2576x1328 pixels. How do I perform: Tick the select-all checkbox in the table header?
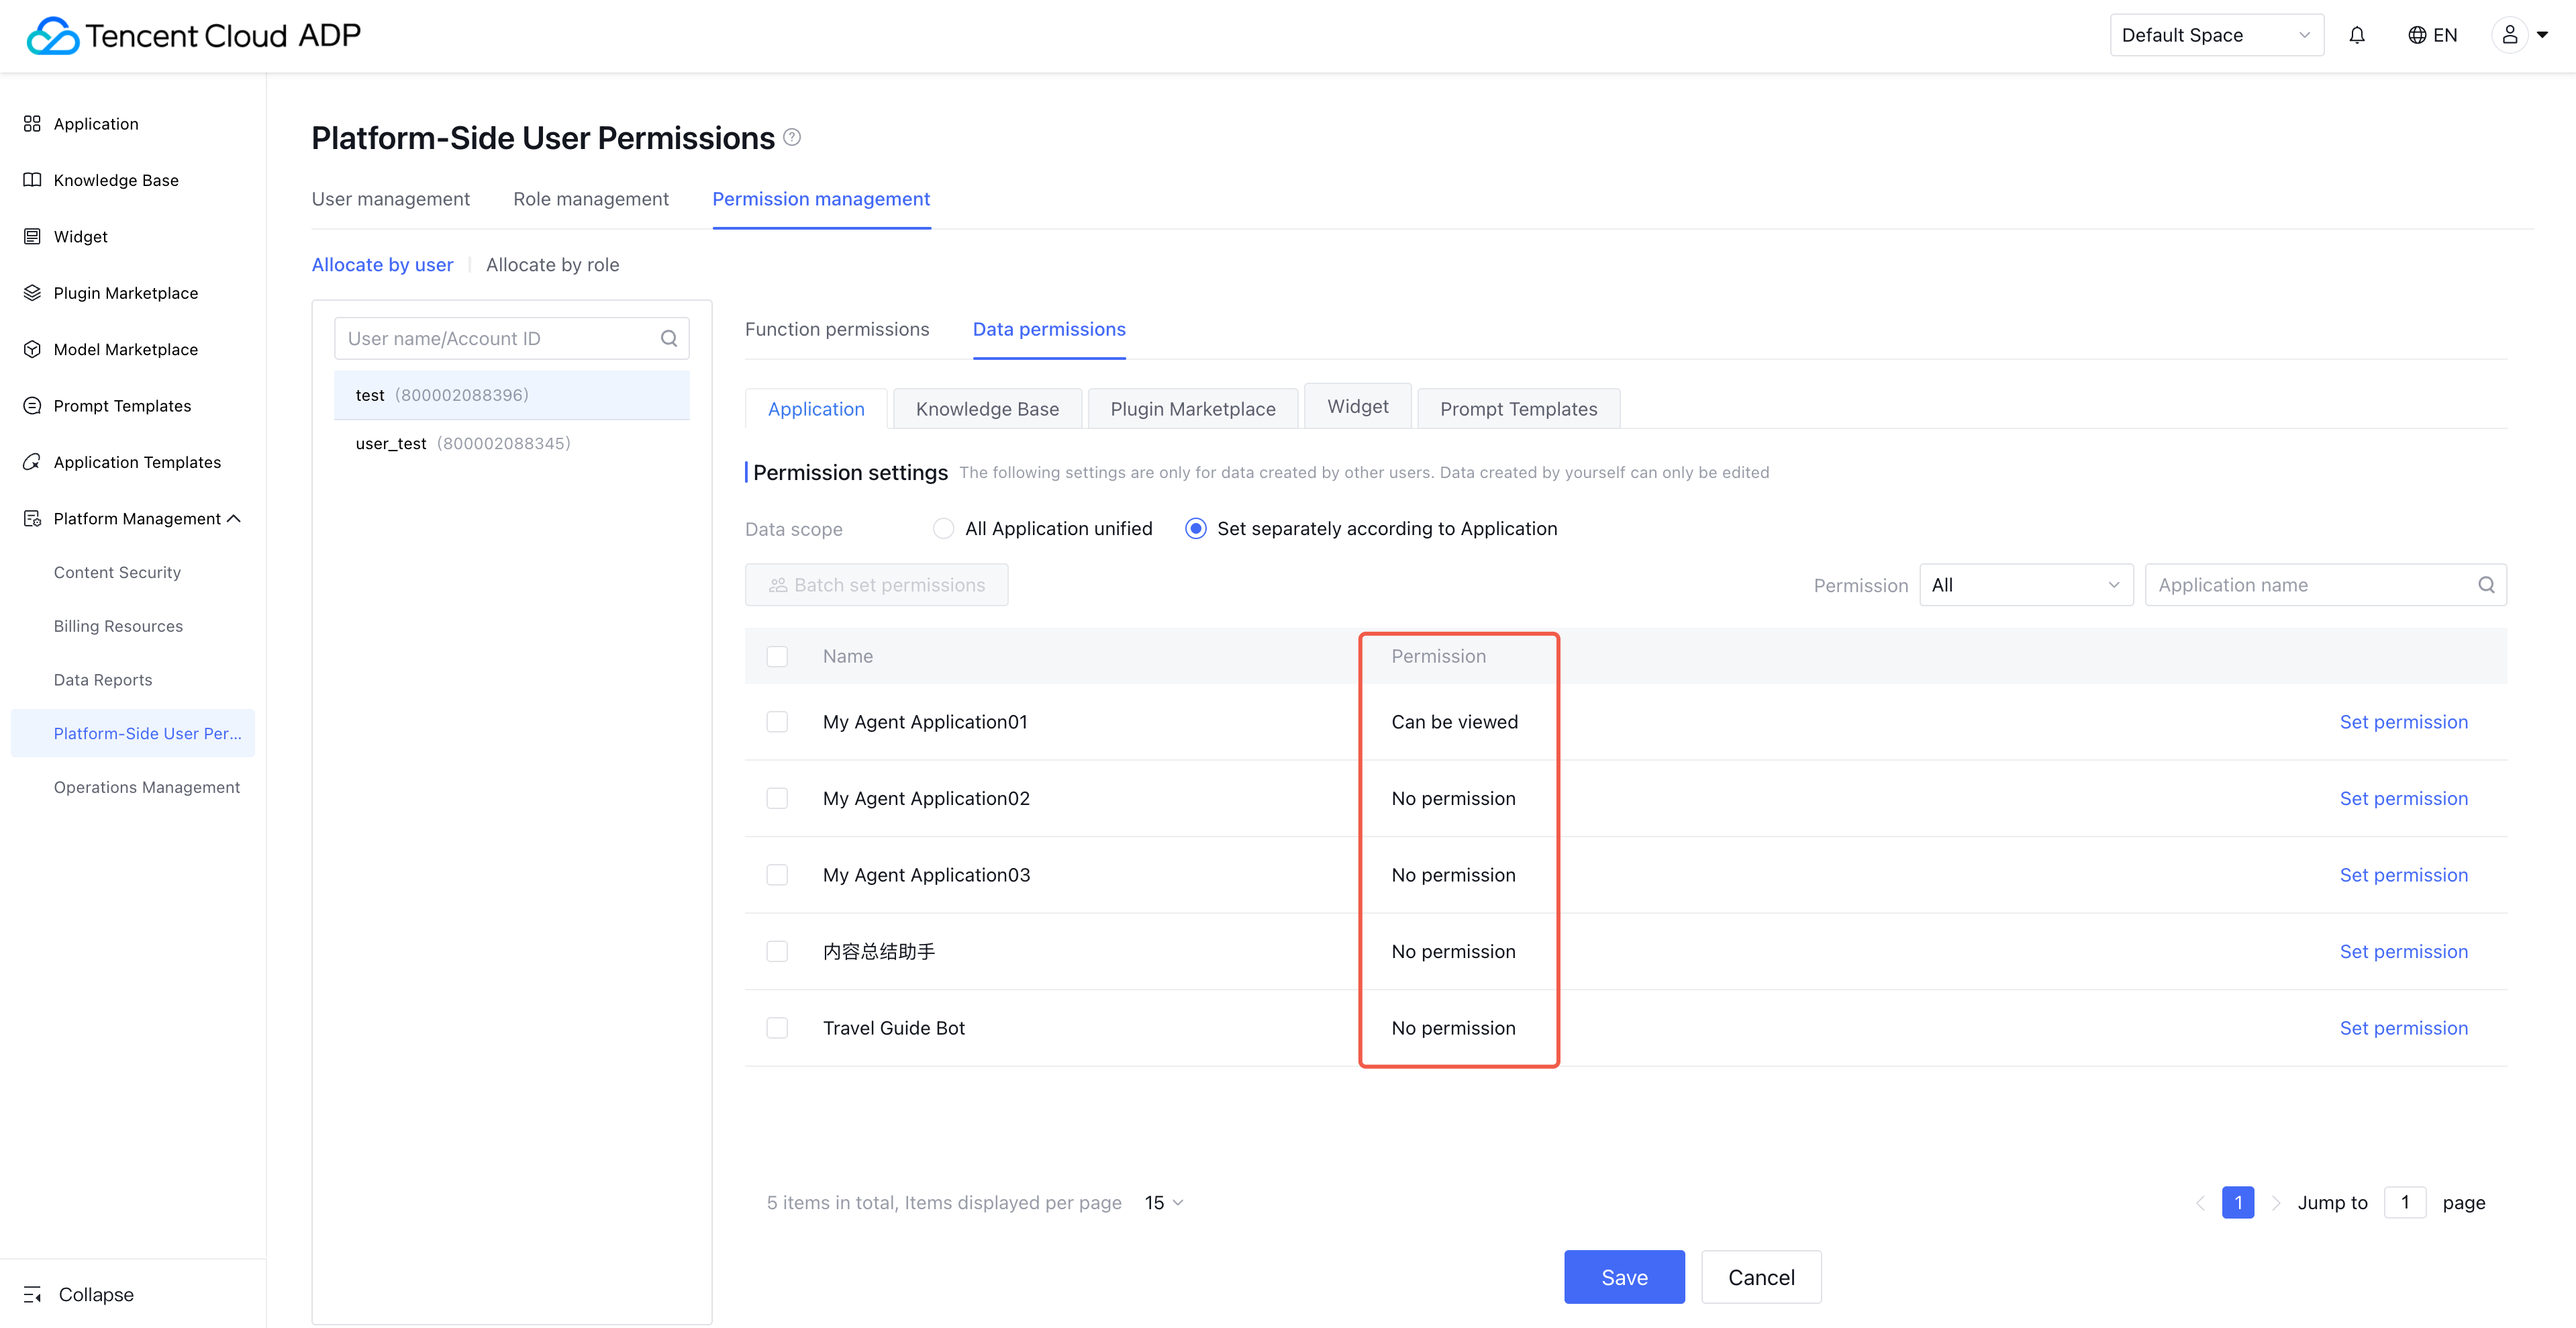777,657
